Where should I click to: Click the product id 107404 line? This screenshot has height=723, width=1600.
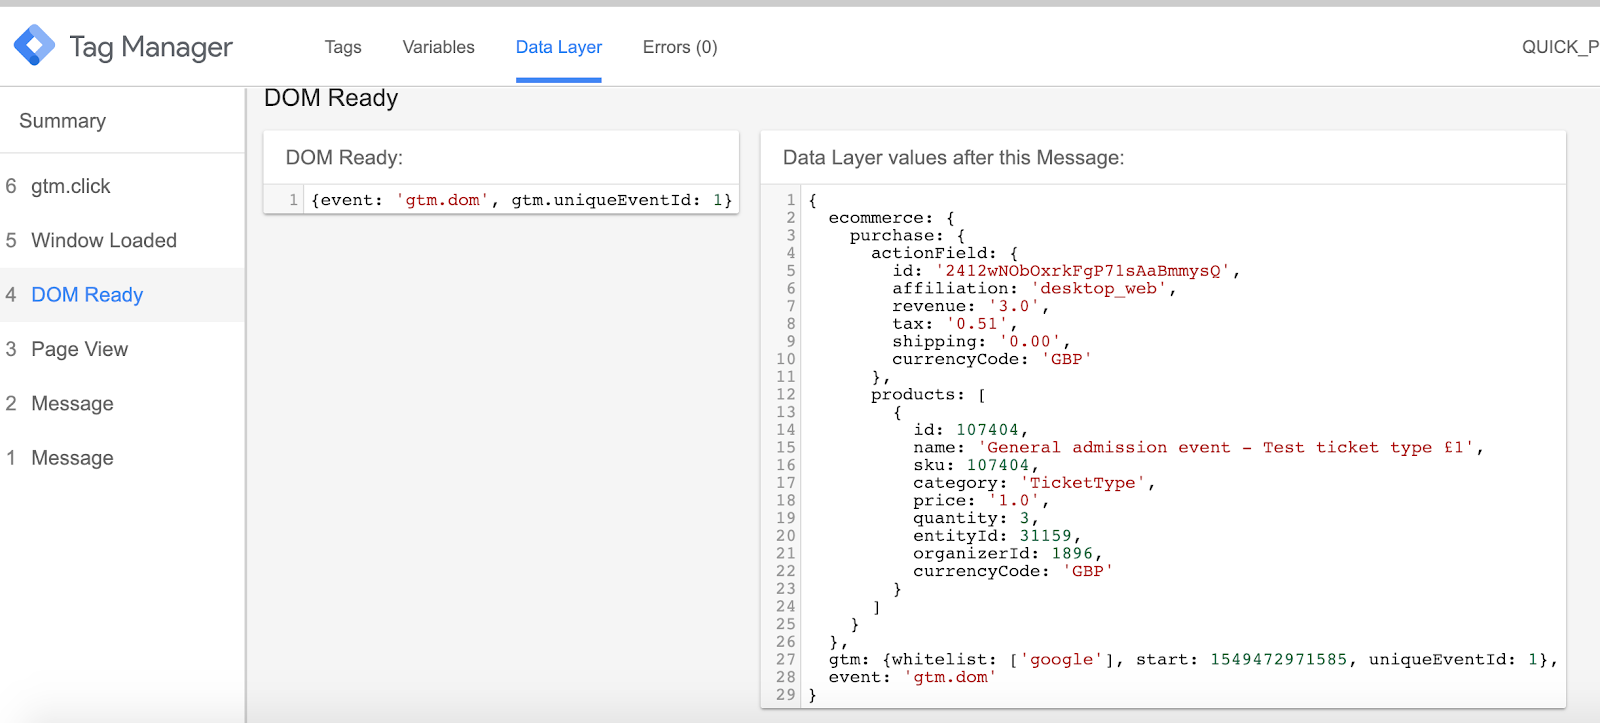(970, 430)
